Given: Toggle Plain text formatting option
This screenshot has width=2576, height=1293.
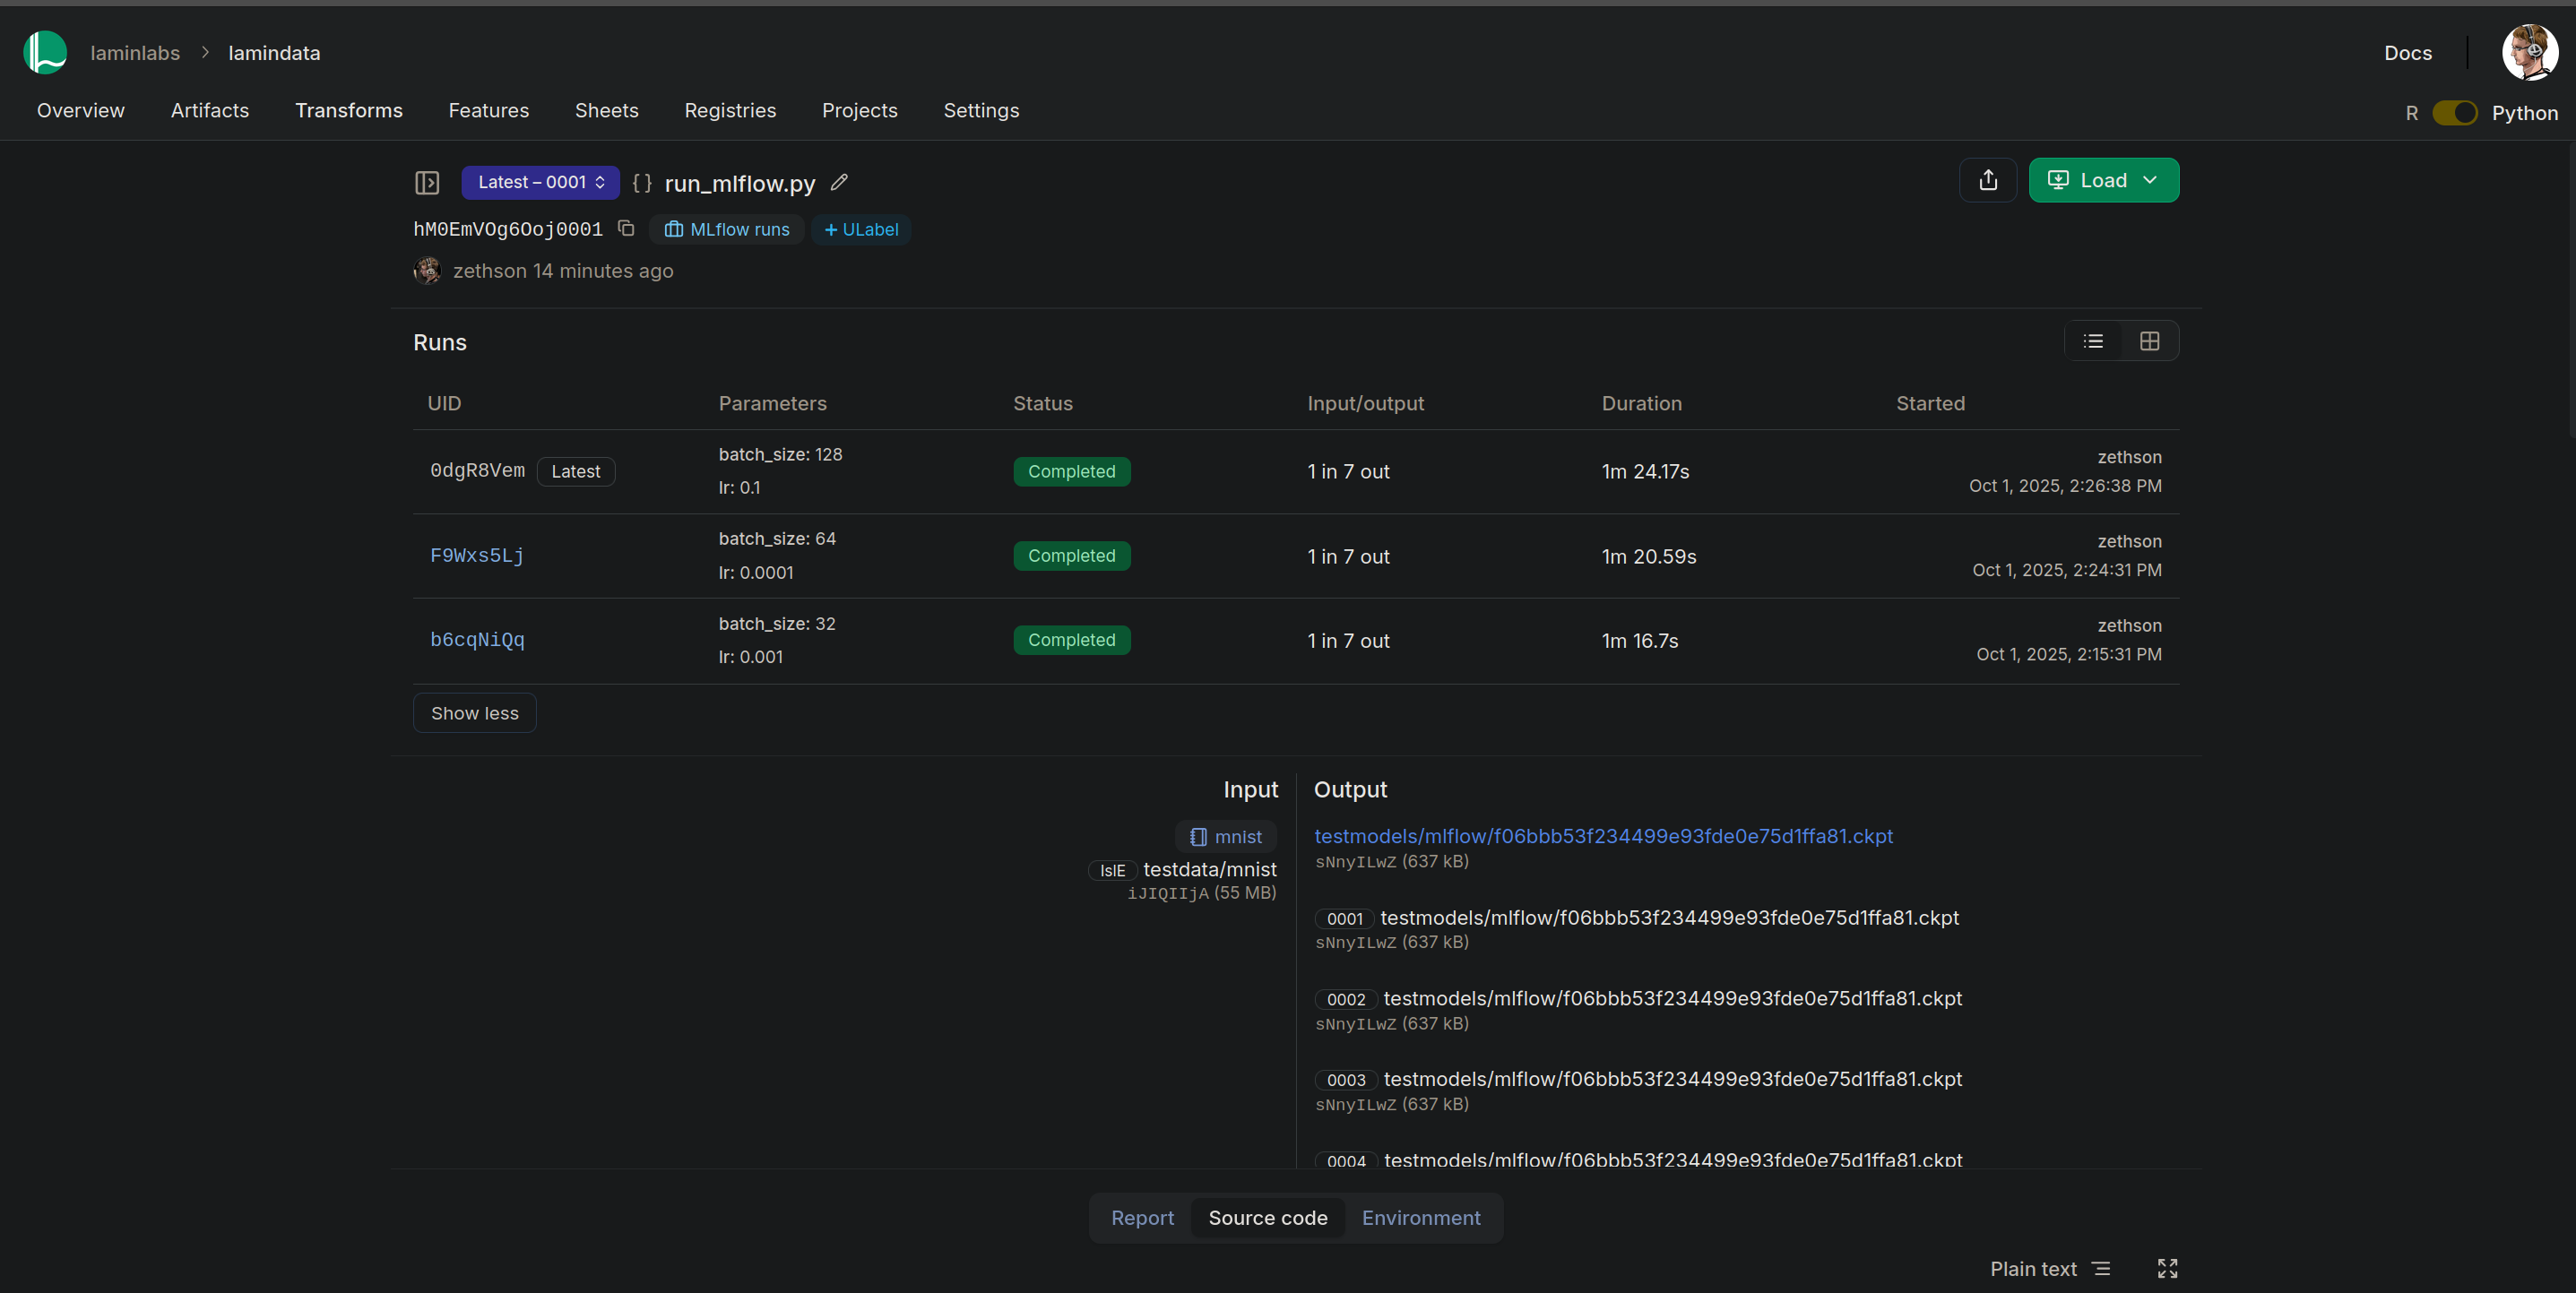Looking at the screenshot, I should click(2050, 1268).
